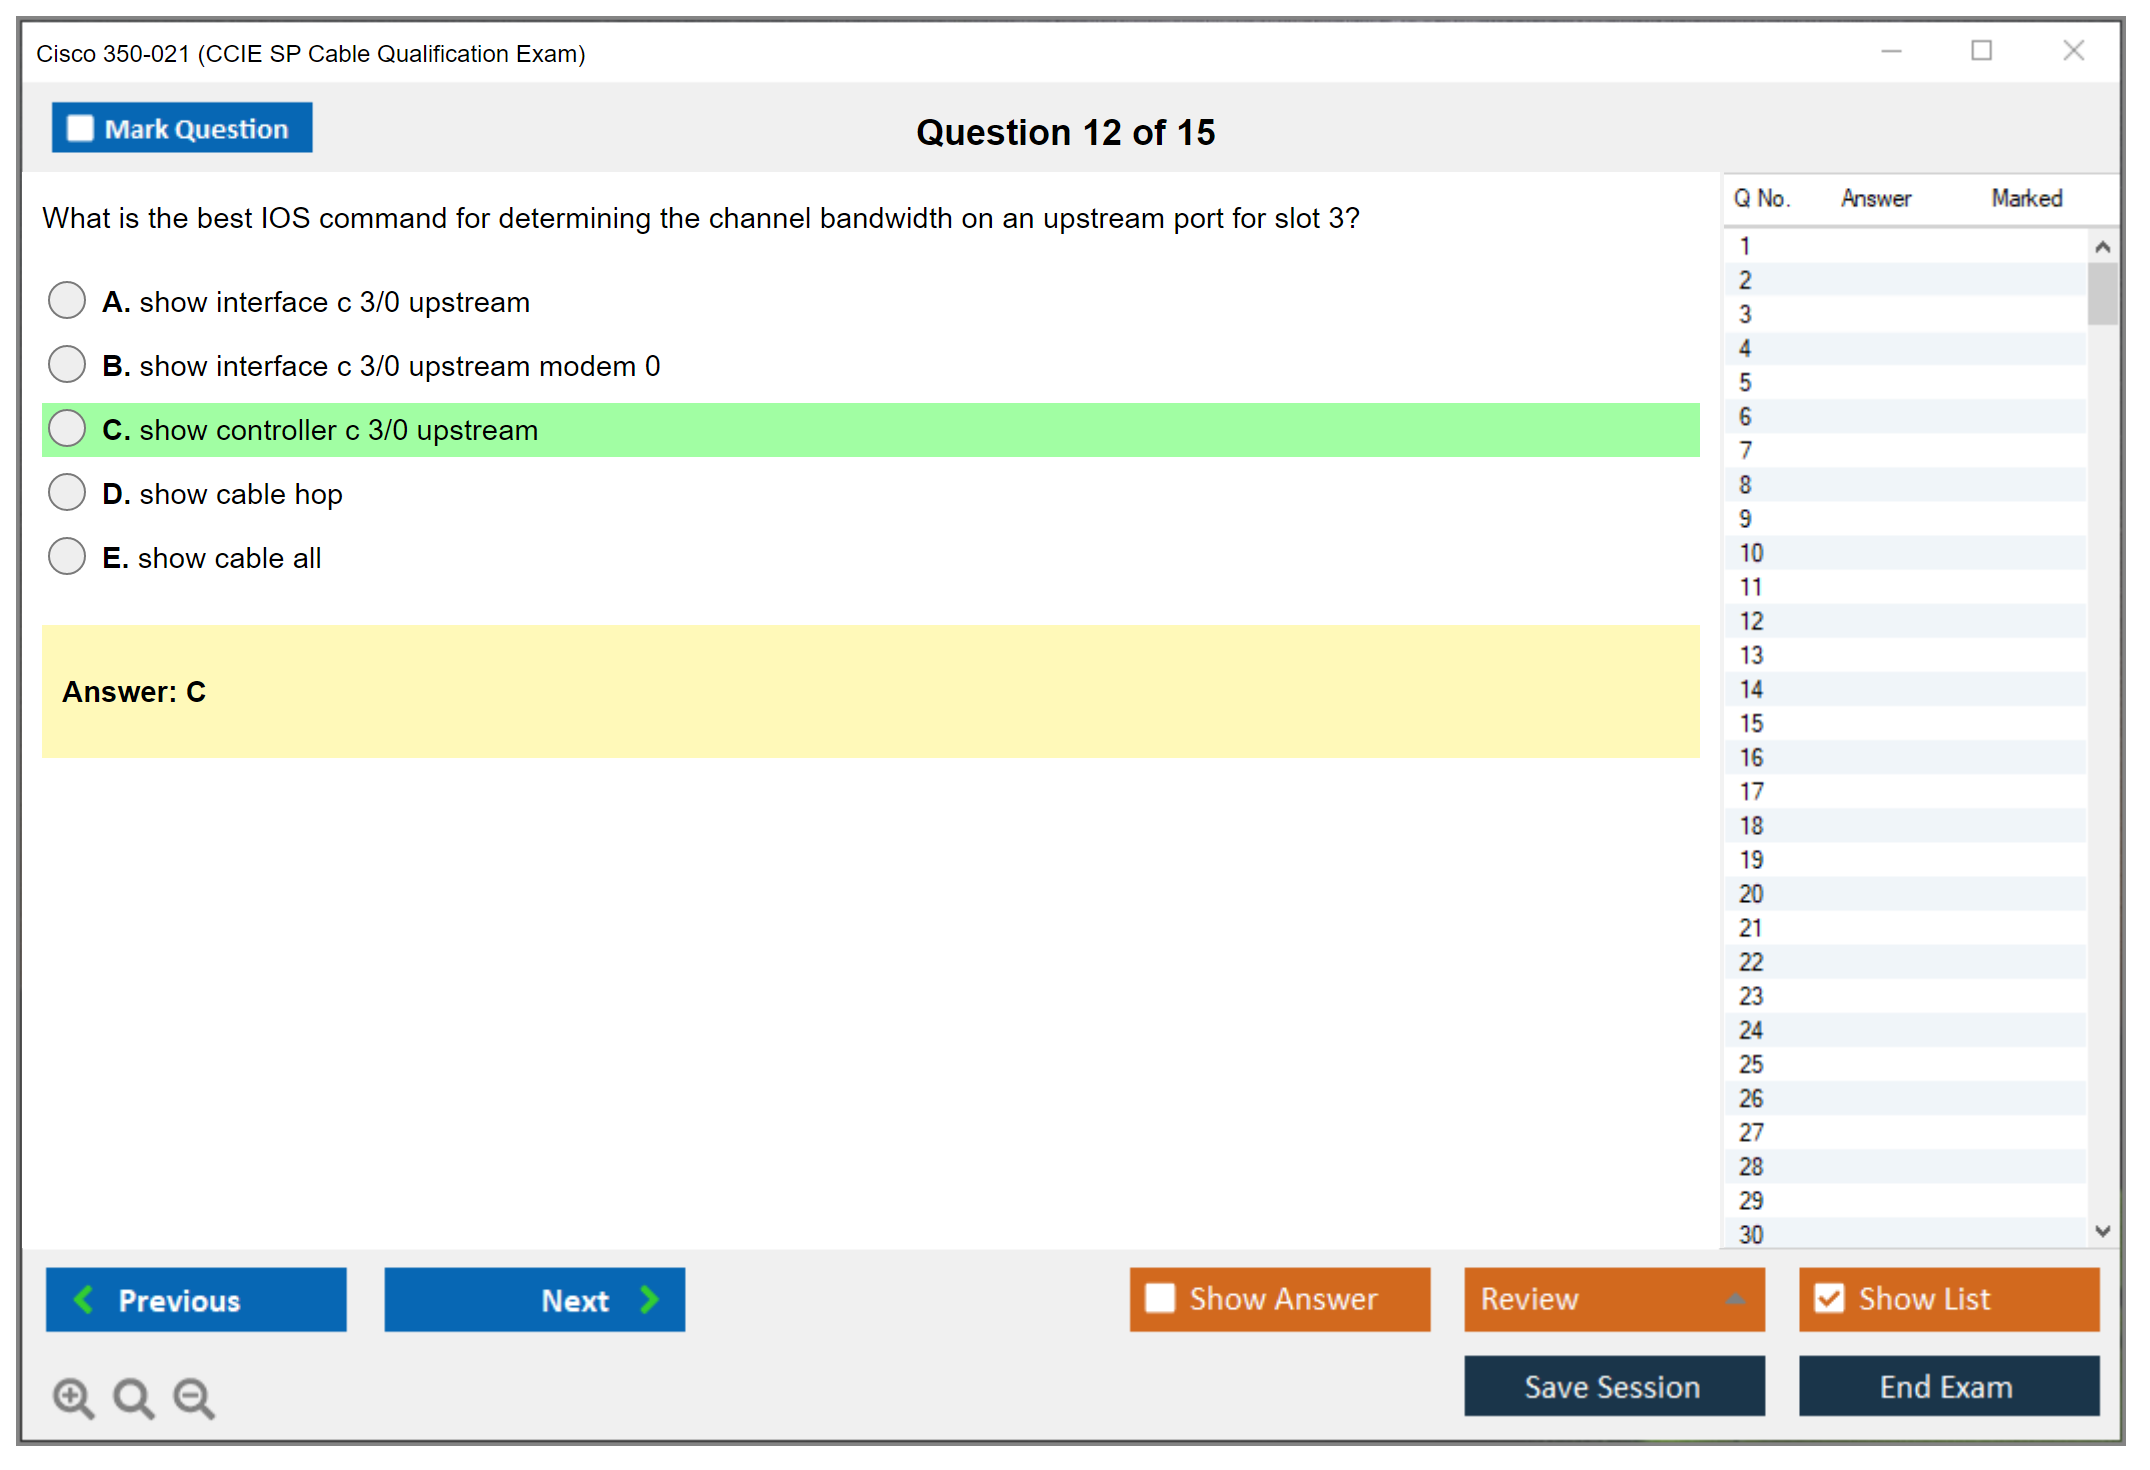The height and width of the screenshot is (1470, 2150).
Task: Jump to question 15 in the list
Action: pos(1751,723)
